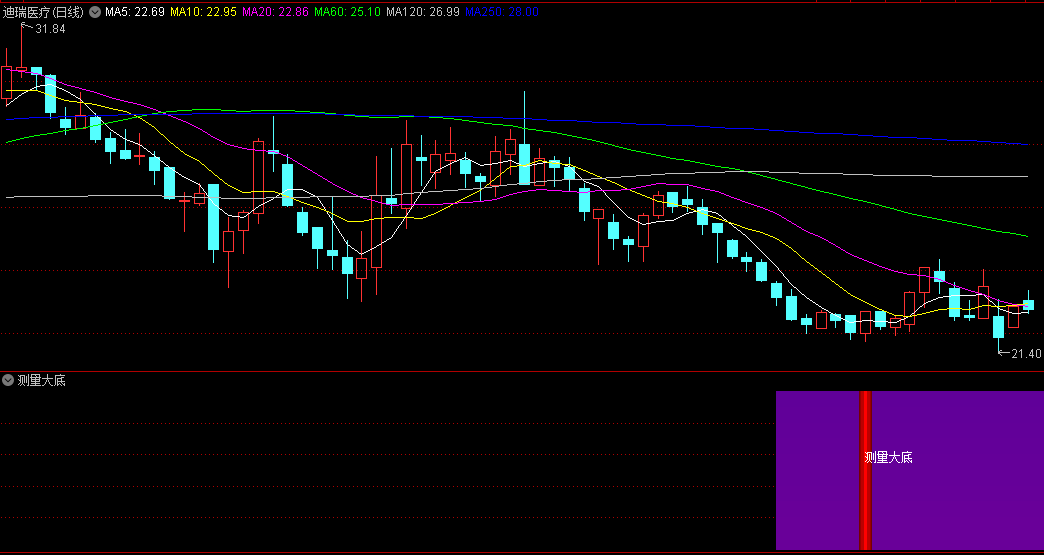Select the MA250: 28.00 label
Viewport: 1044px width, 555px height.
(x=501, y=12)
